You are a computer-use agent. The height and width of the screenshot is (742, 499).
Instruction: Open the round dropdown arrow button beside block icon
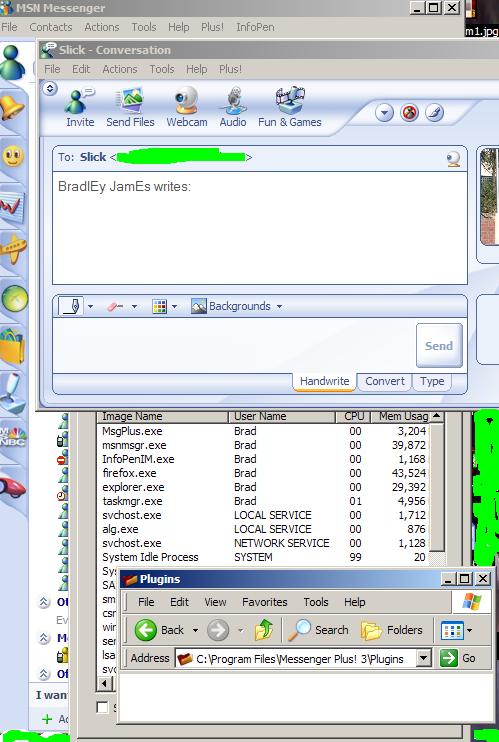tap(384, 113)
